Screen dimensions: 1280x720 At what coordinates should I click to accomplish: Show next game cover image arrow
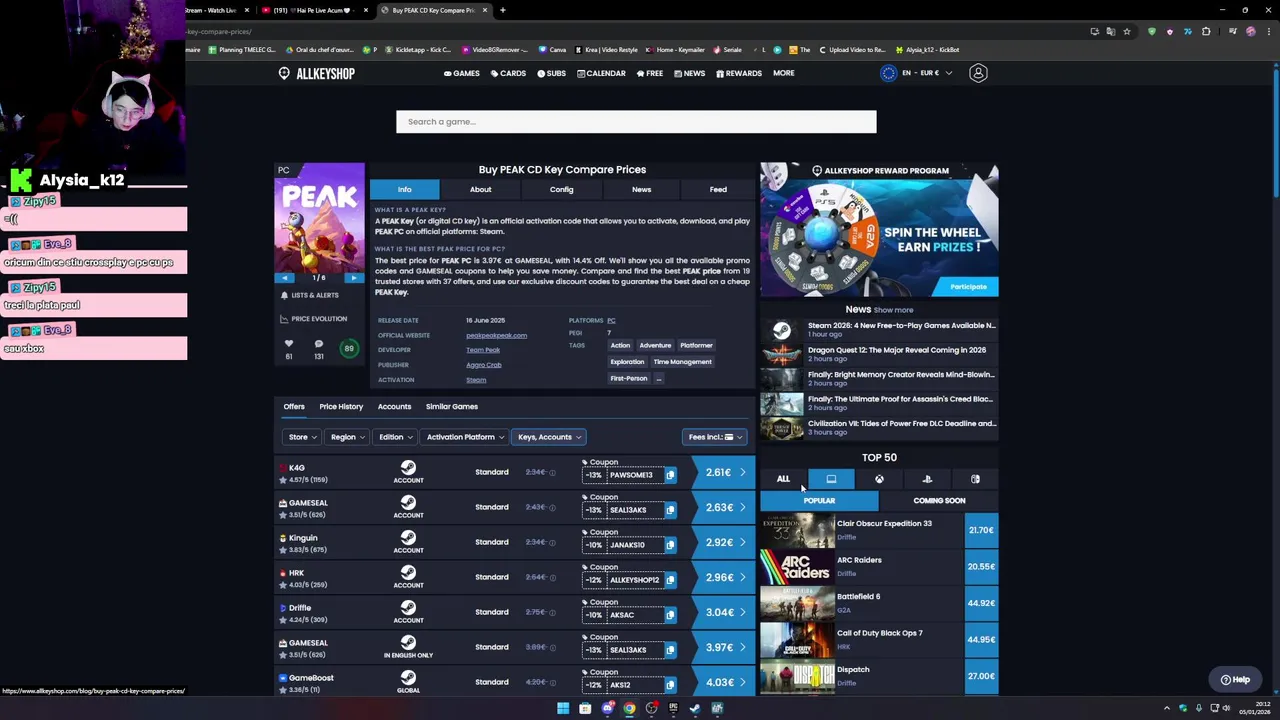(x=353, y=278)
